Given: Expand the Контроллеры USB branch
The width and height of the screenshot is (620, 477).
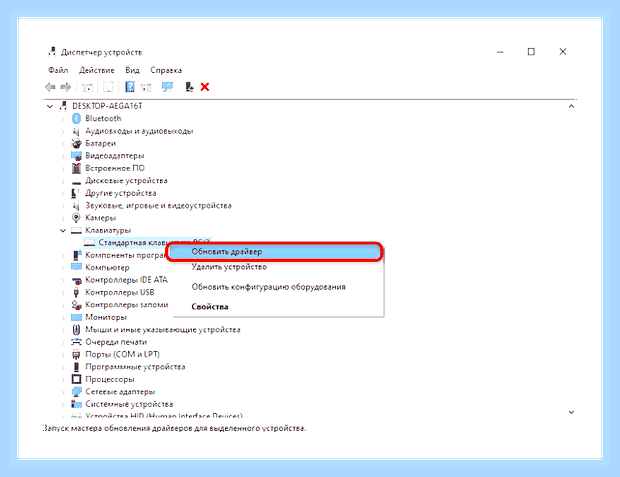Looking at the screenshot, I should coord(63,293).
